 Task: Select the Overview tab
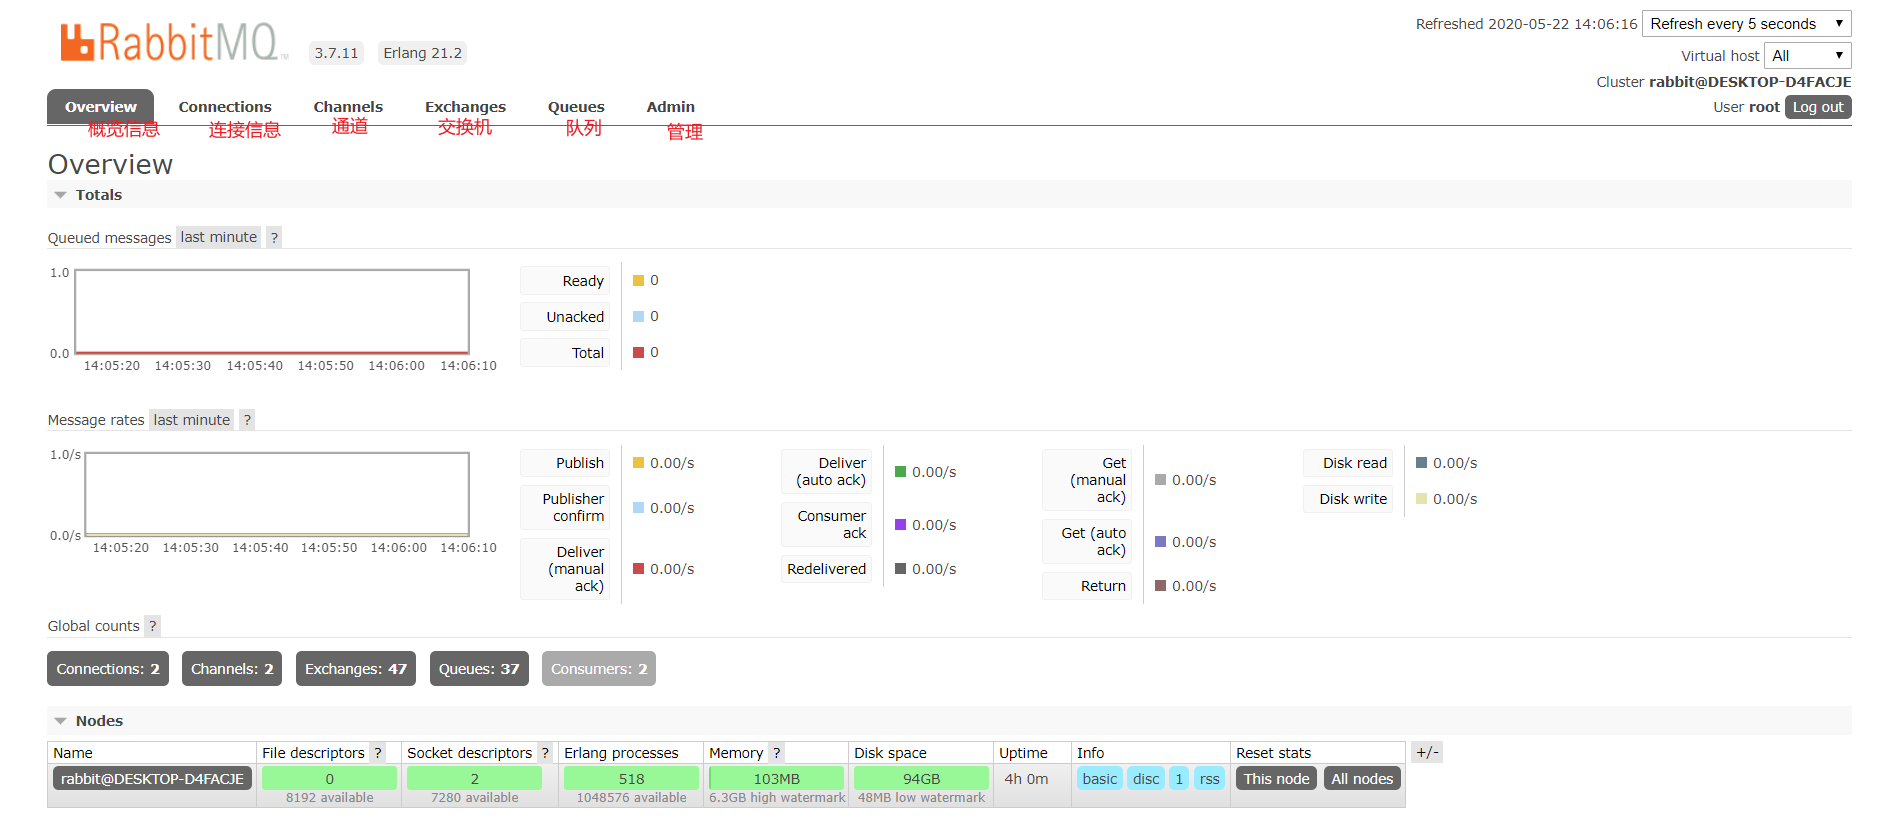click(x=101, y=107)
